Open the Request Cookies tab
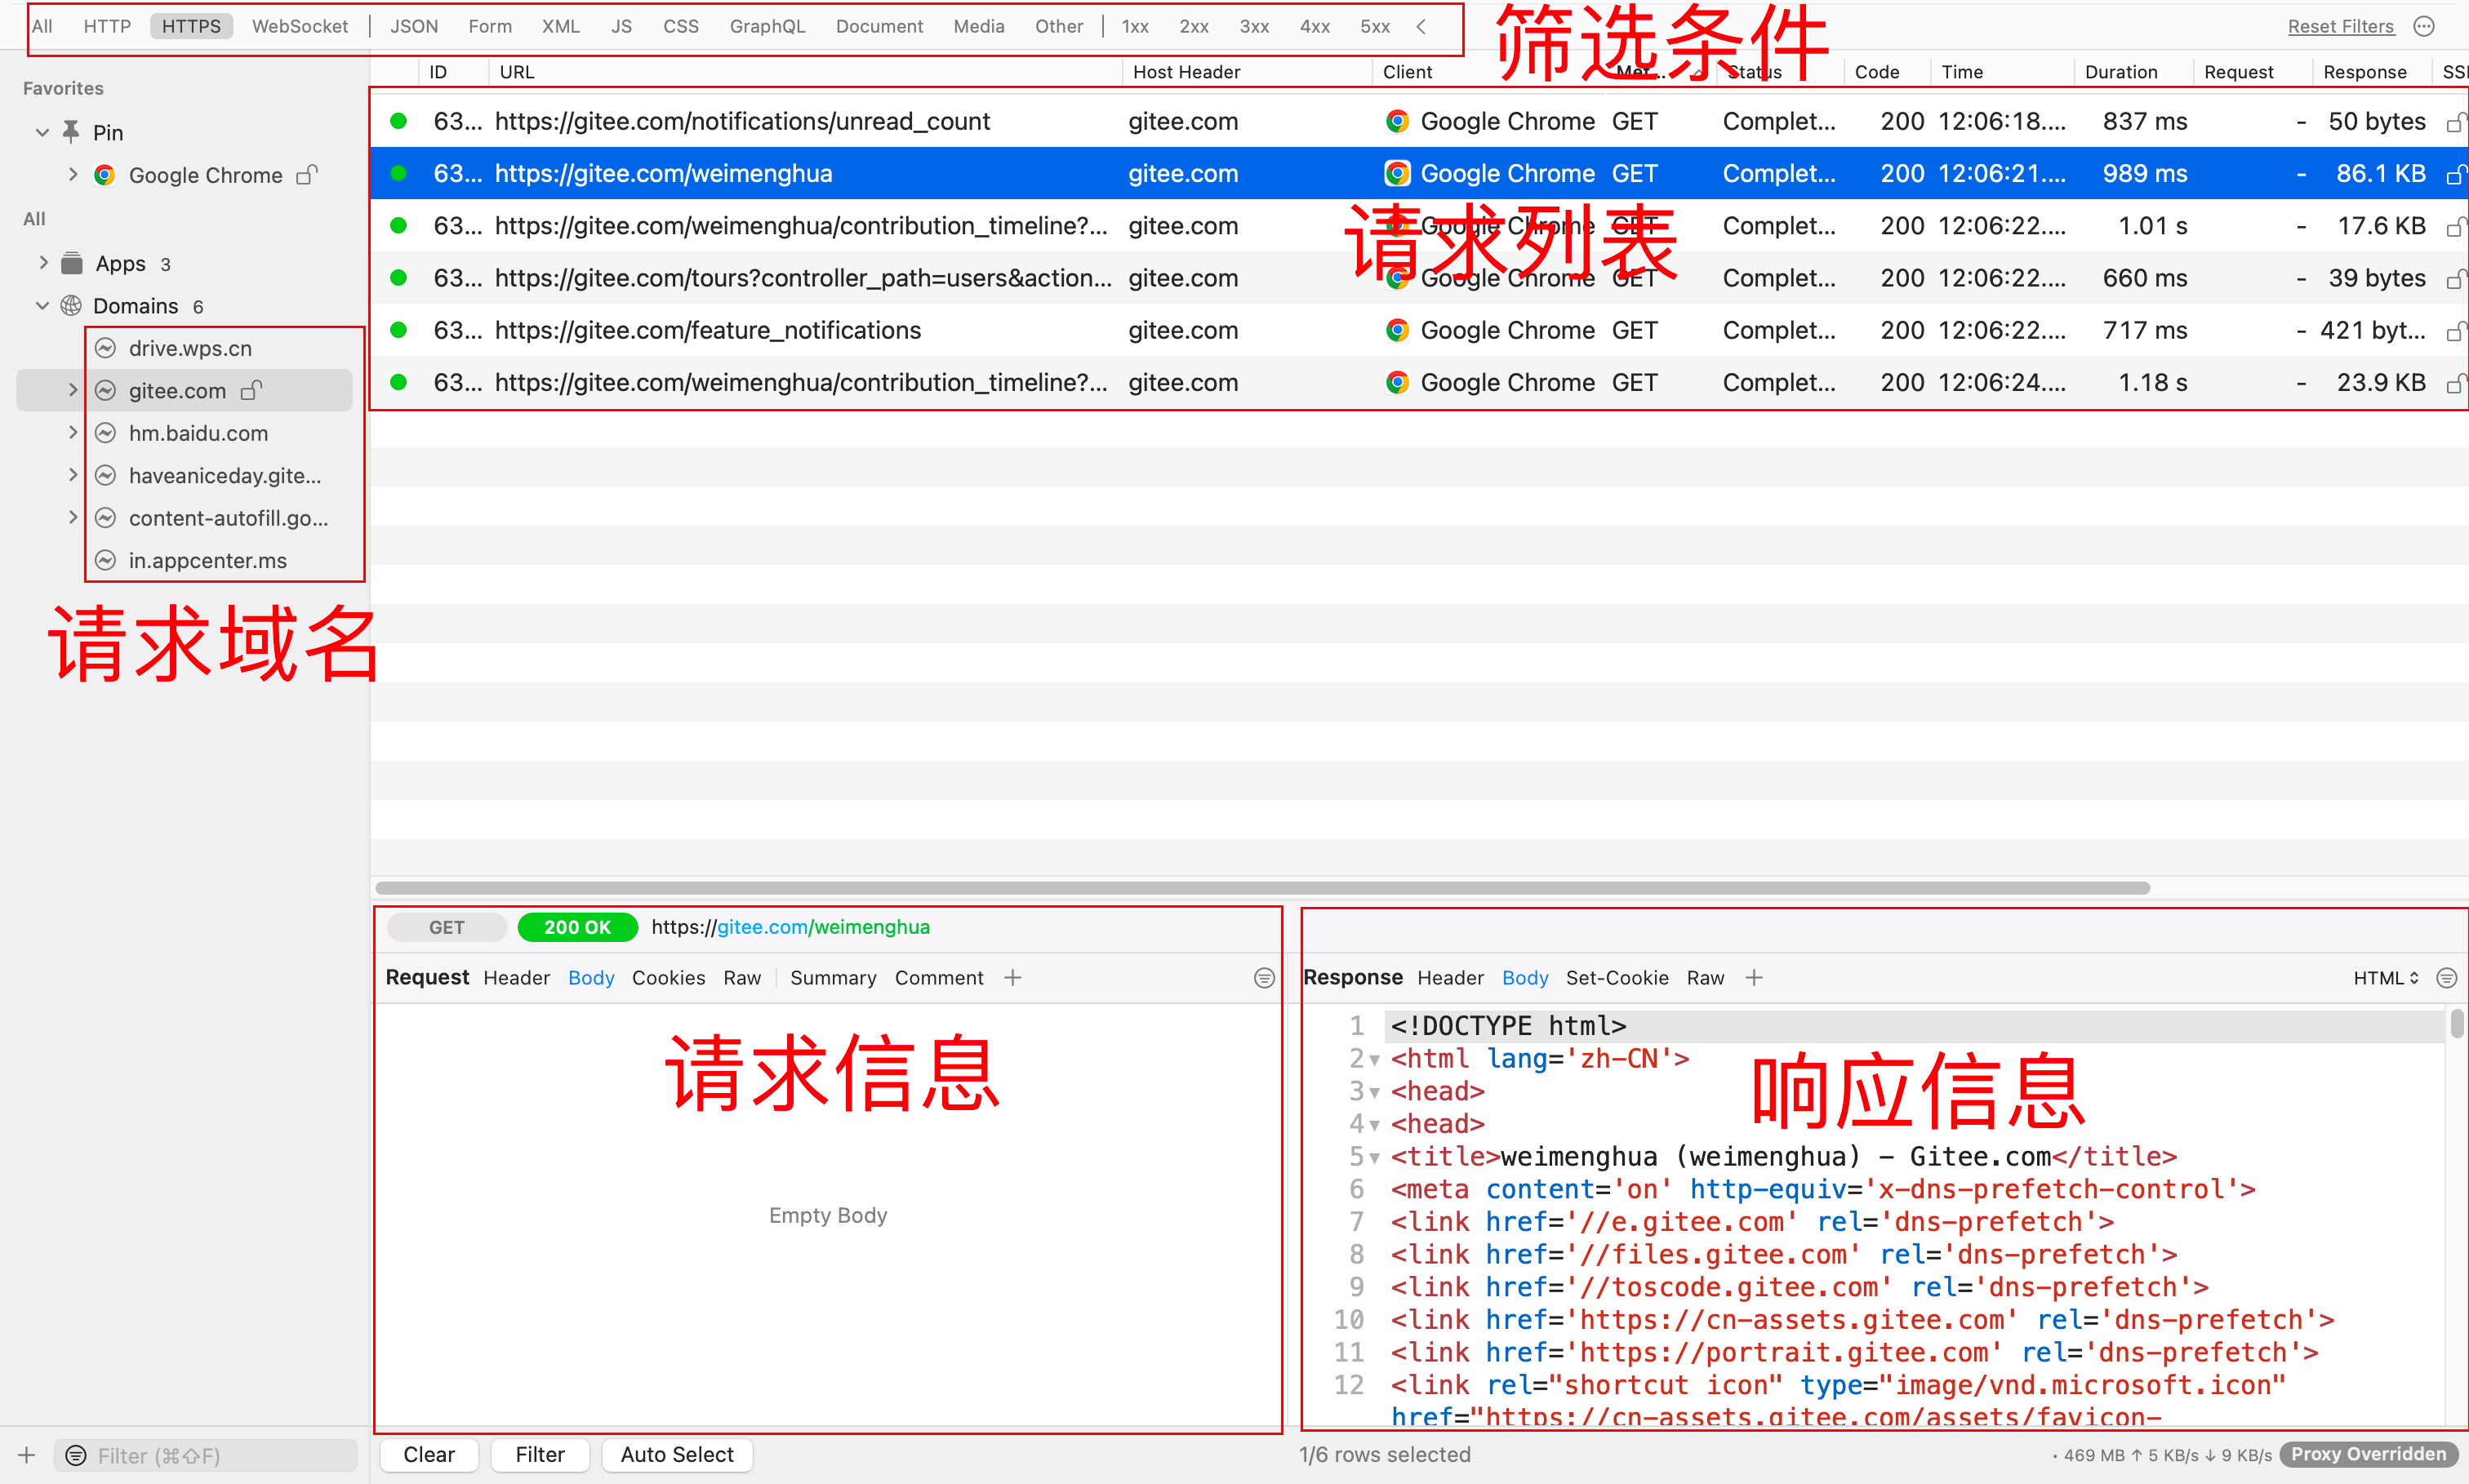Viewport: 2469px width, 1484px height. [668, 978]
